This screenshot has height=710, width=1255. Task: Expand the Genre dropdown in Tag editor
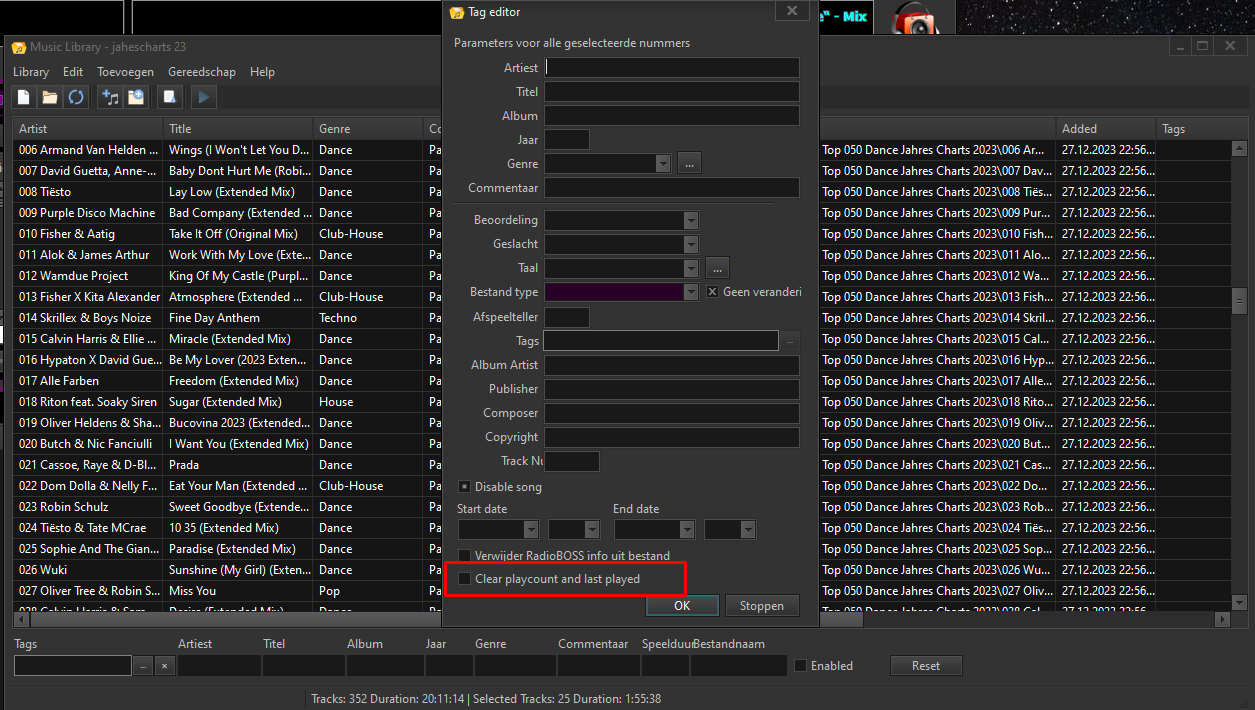click(662, 164)
